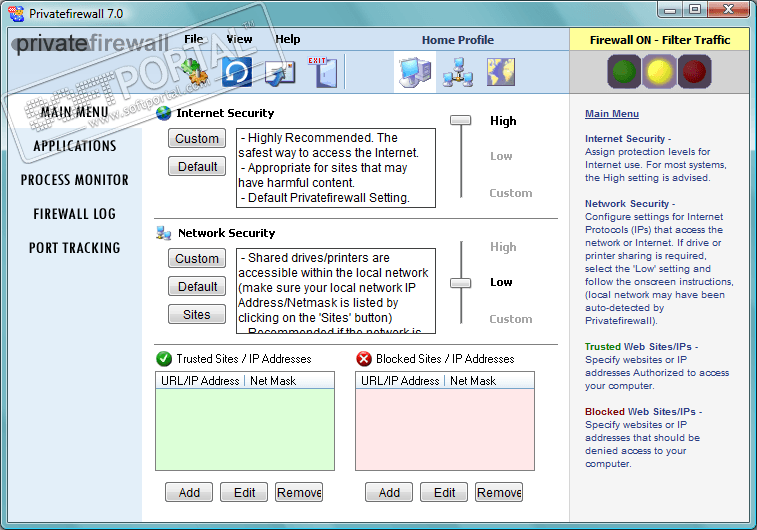Click Custom button under Network Security
This screenshot has width=757, height=530.
pos(197,259)
